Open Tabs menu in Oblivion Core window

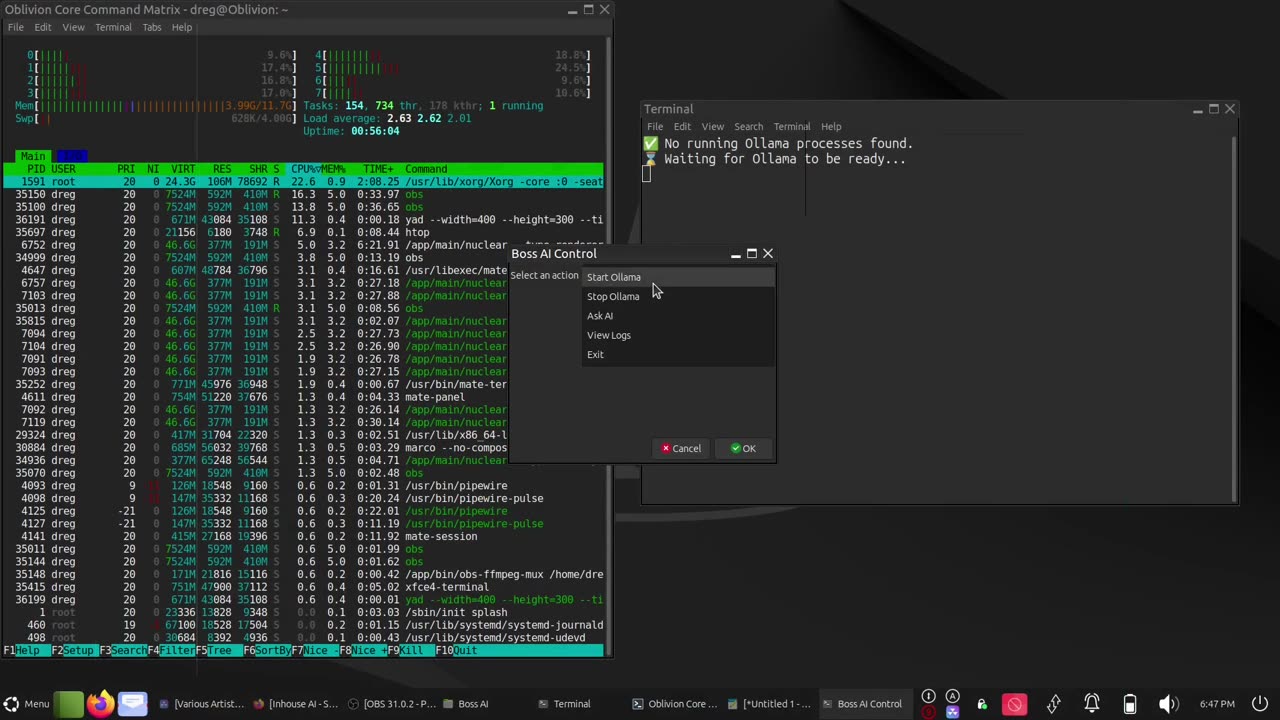tap(151, 27)
